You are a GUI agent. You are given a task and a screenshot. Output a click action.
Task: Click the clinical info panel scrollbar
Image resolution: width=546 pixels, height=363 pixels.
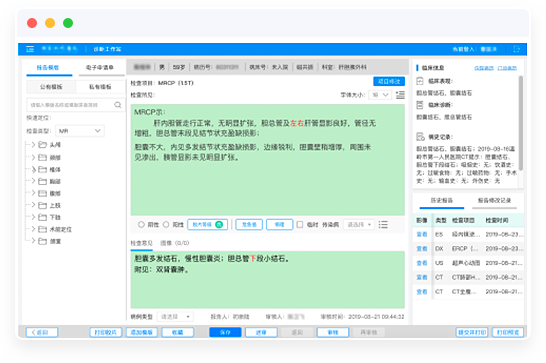click(521, 124)
